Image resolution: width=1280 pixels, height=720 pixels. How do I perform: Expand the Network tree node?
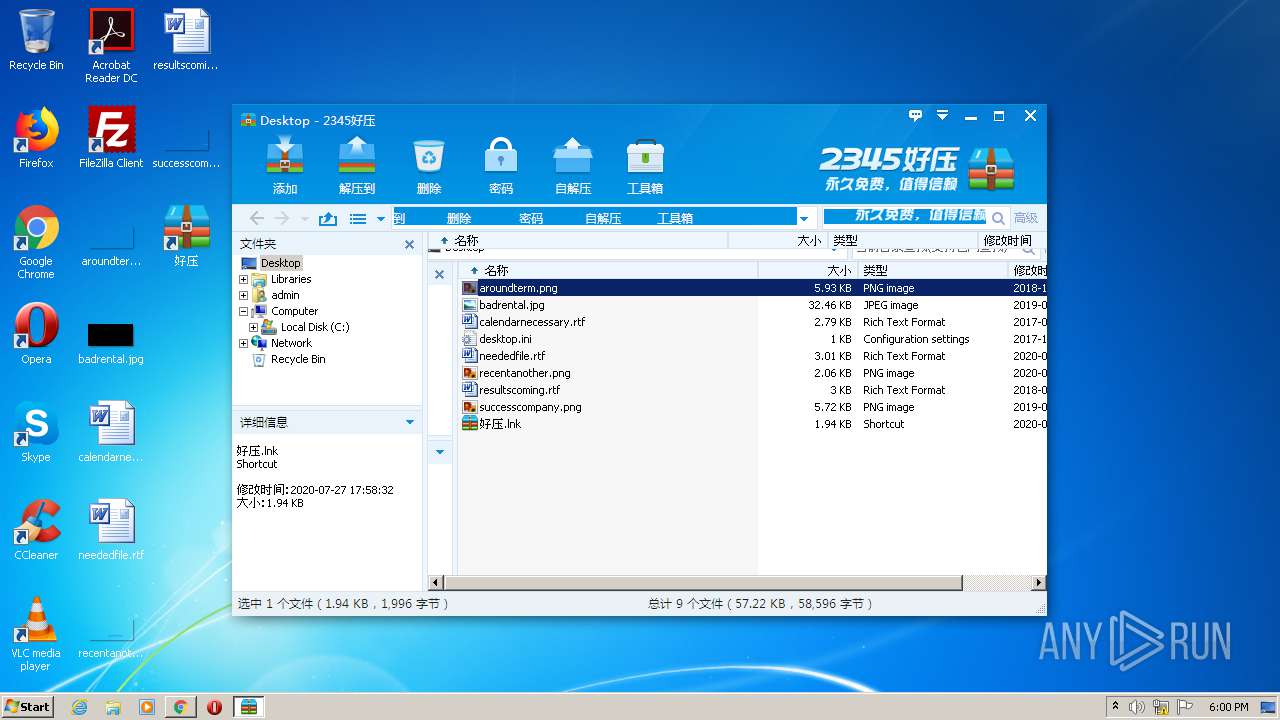click(243, 343)
